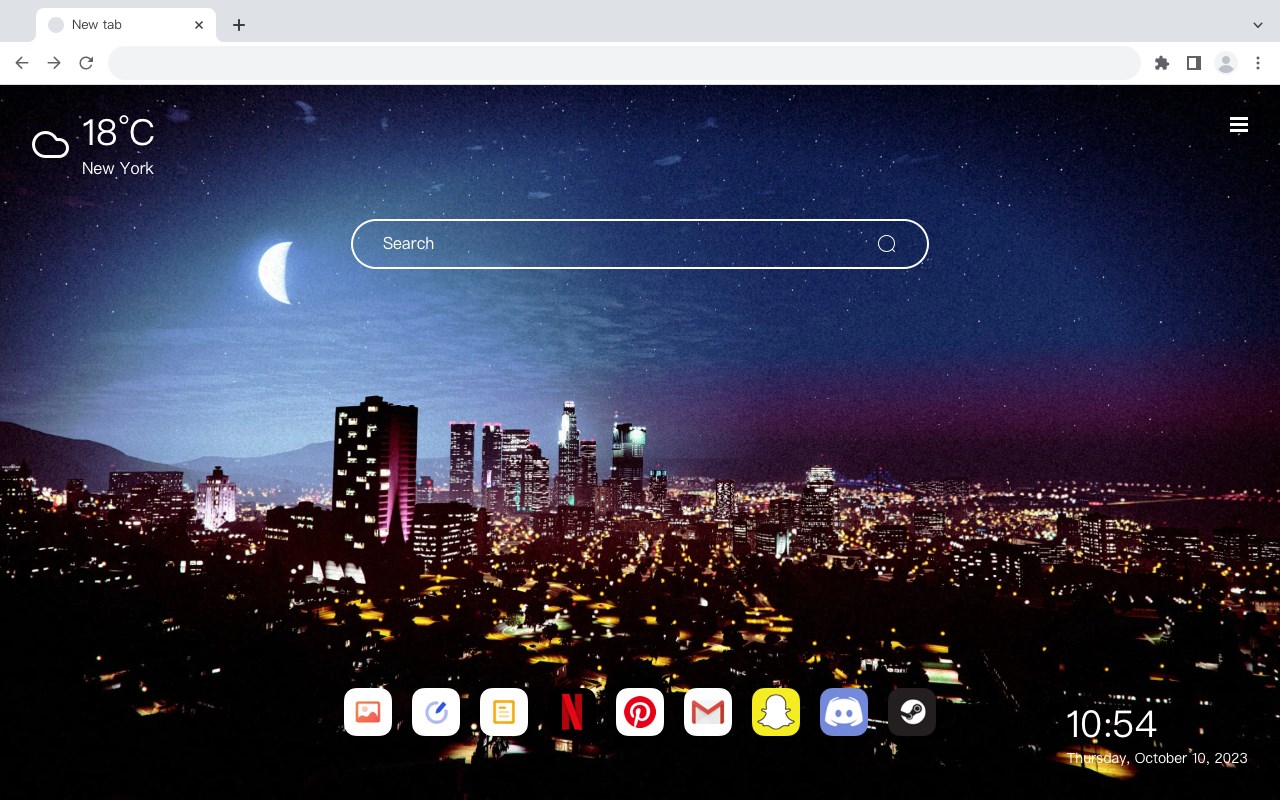Focus the browser address bar
Viewport: 1280px width, 800px height.
(624, 63)
